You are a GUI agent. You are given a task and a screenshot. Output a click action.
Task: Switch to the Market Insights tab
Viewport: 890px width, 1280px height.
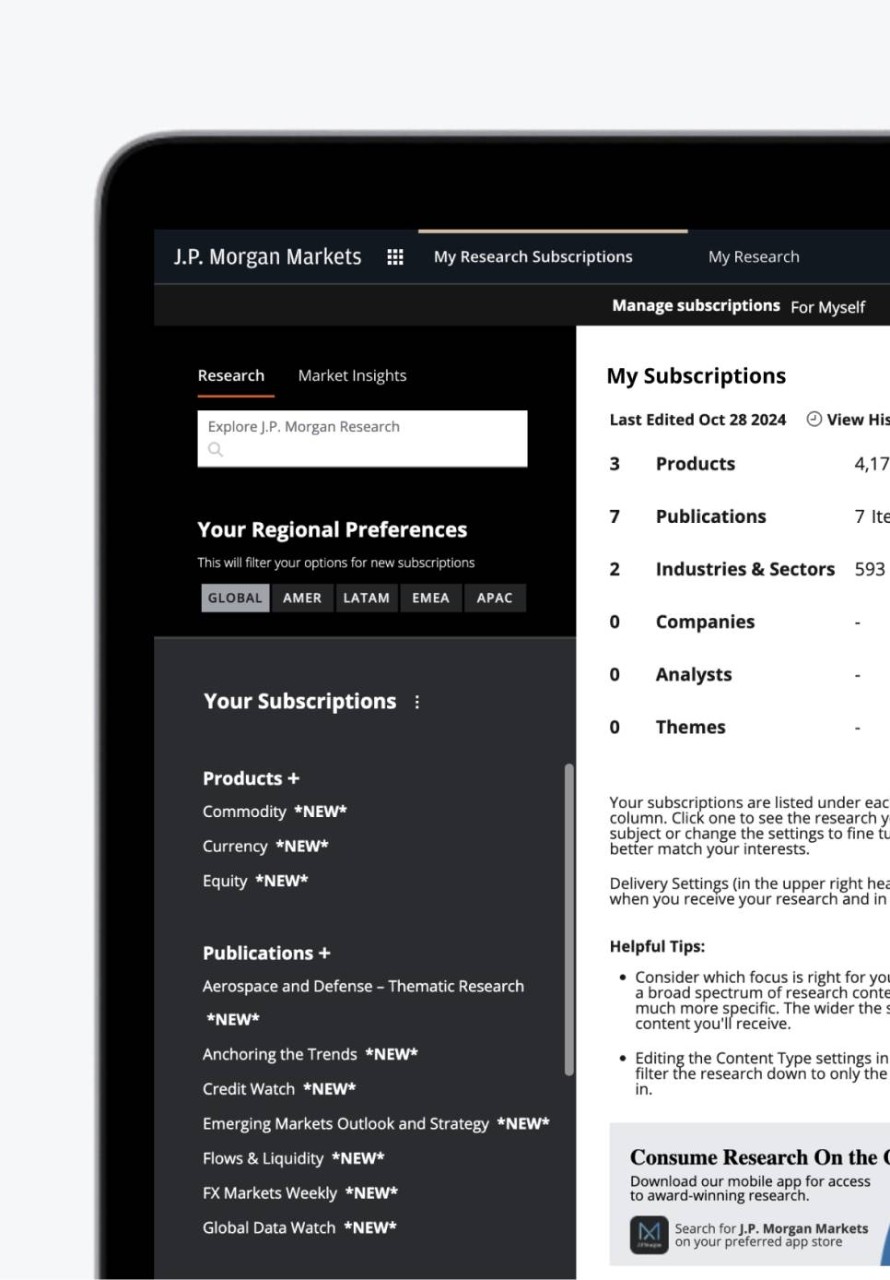(x=352, y=375)
